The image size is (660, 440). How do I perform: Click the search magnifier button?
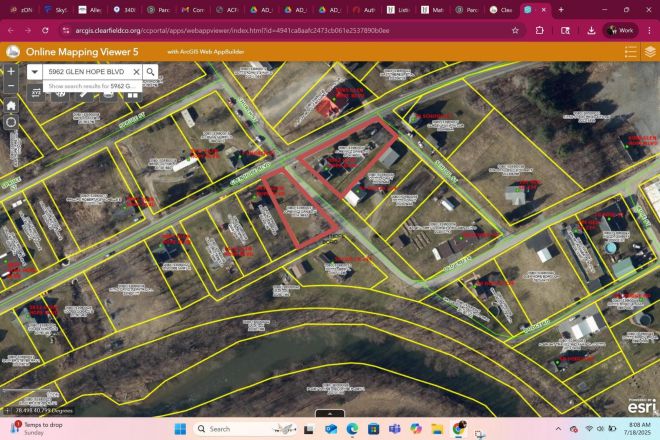150,72
